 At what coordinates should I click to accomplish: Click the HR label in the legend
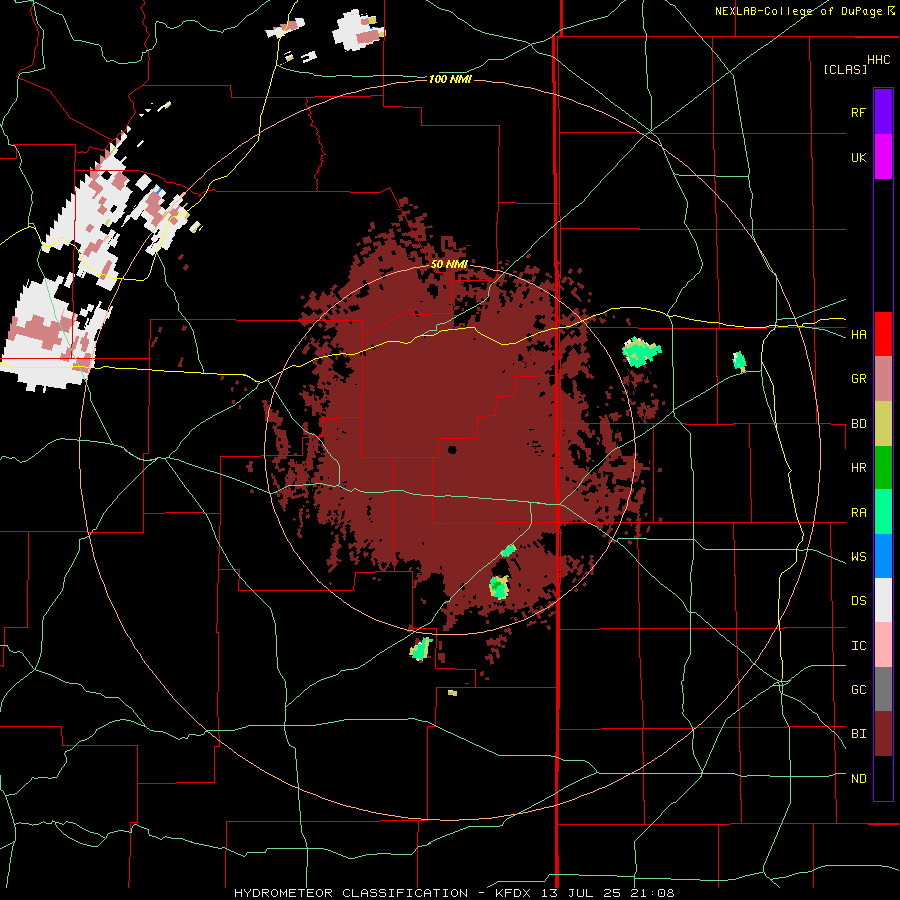[x=858, y=468]
